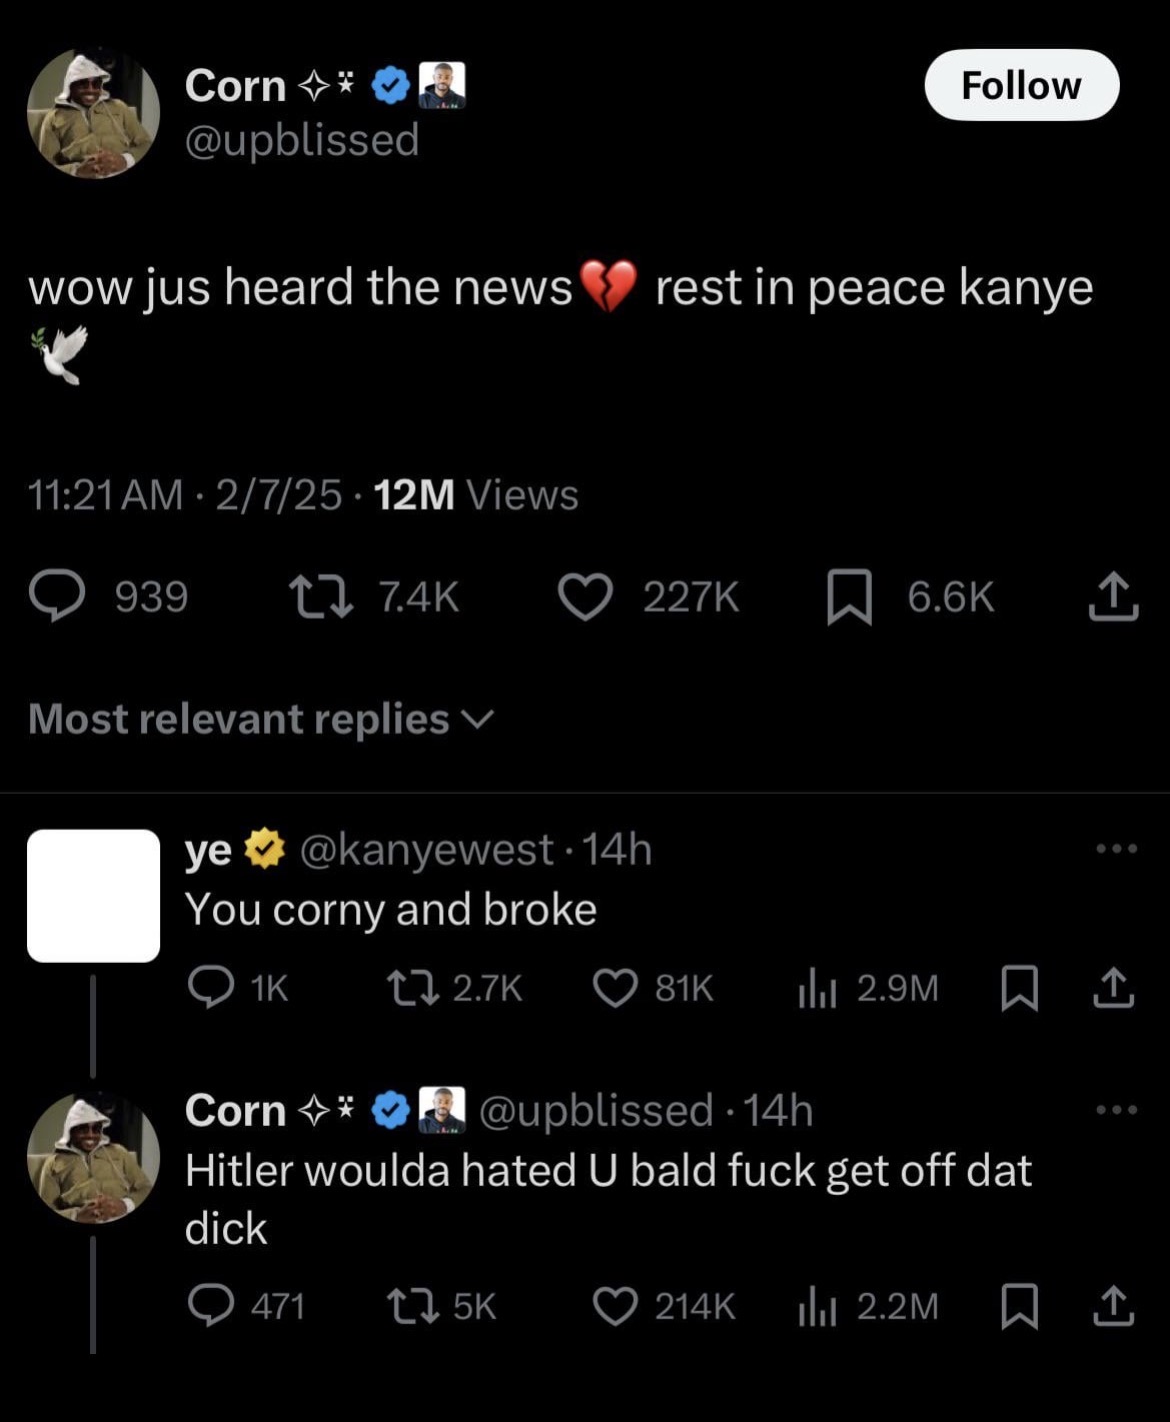Share Corn's 'Hitler woulda hated' reply
The image size is (1170, 1422).
[x=1113, y=1306]
